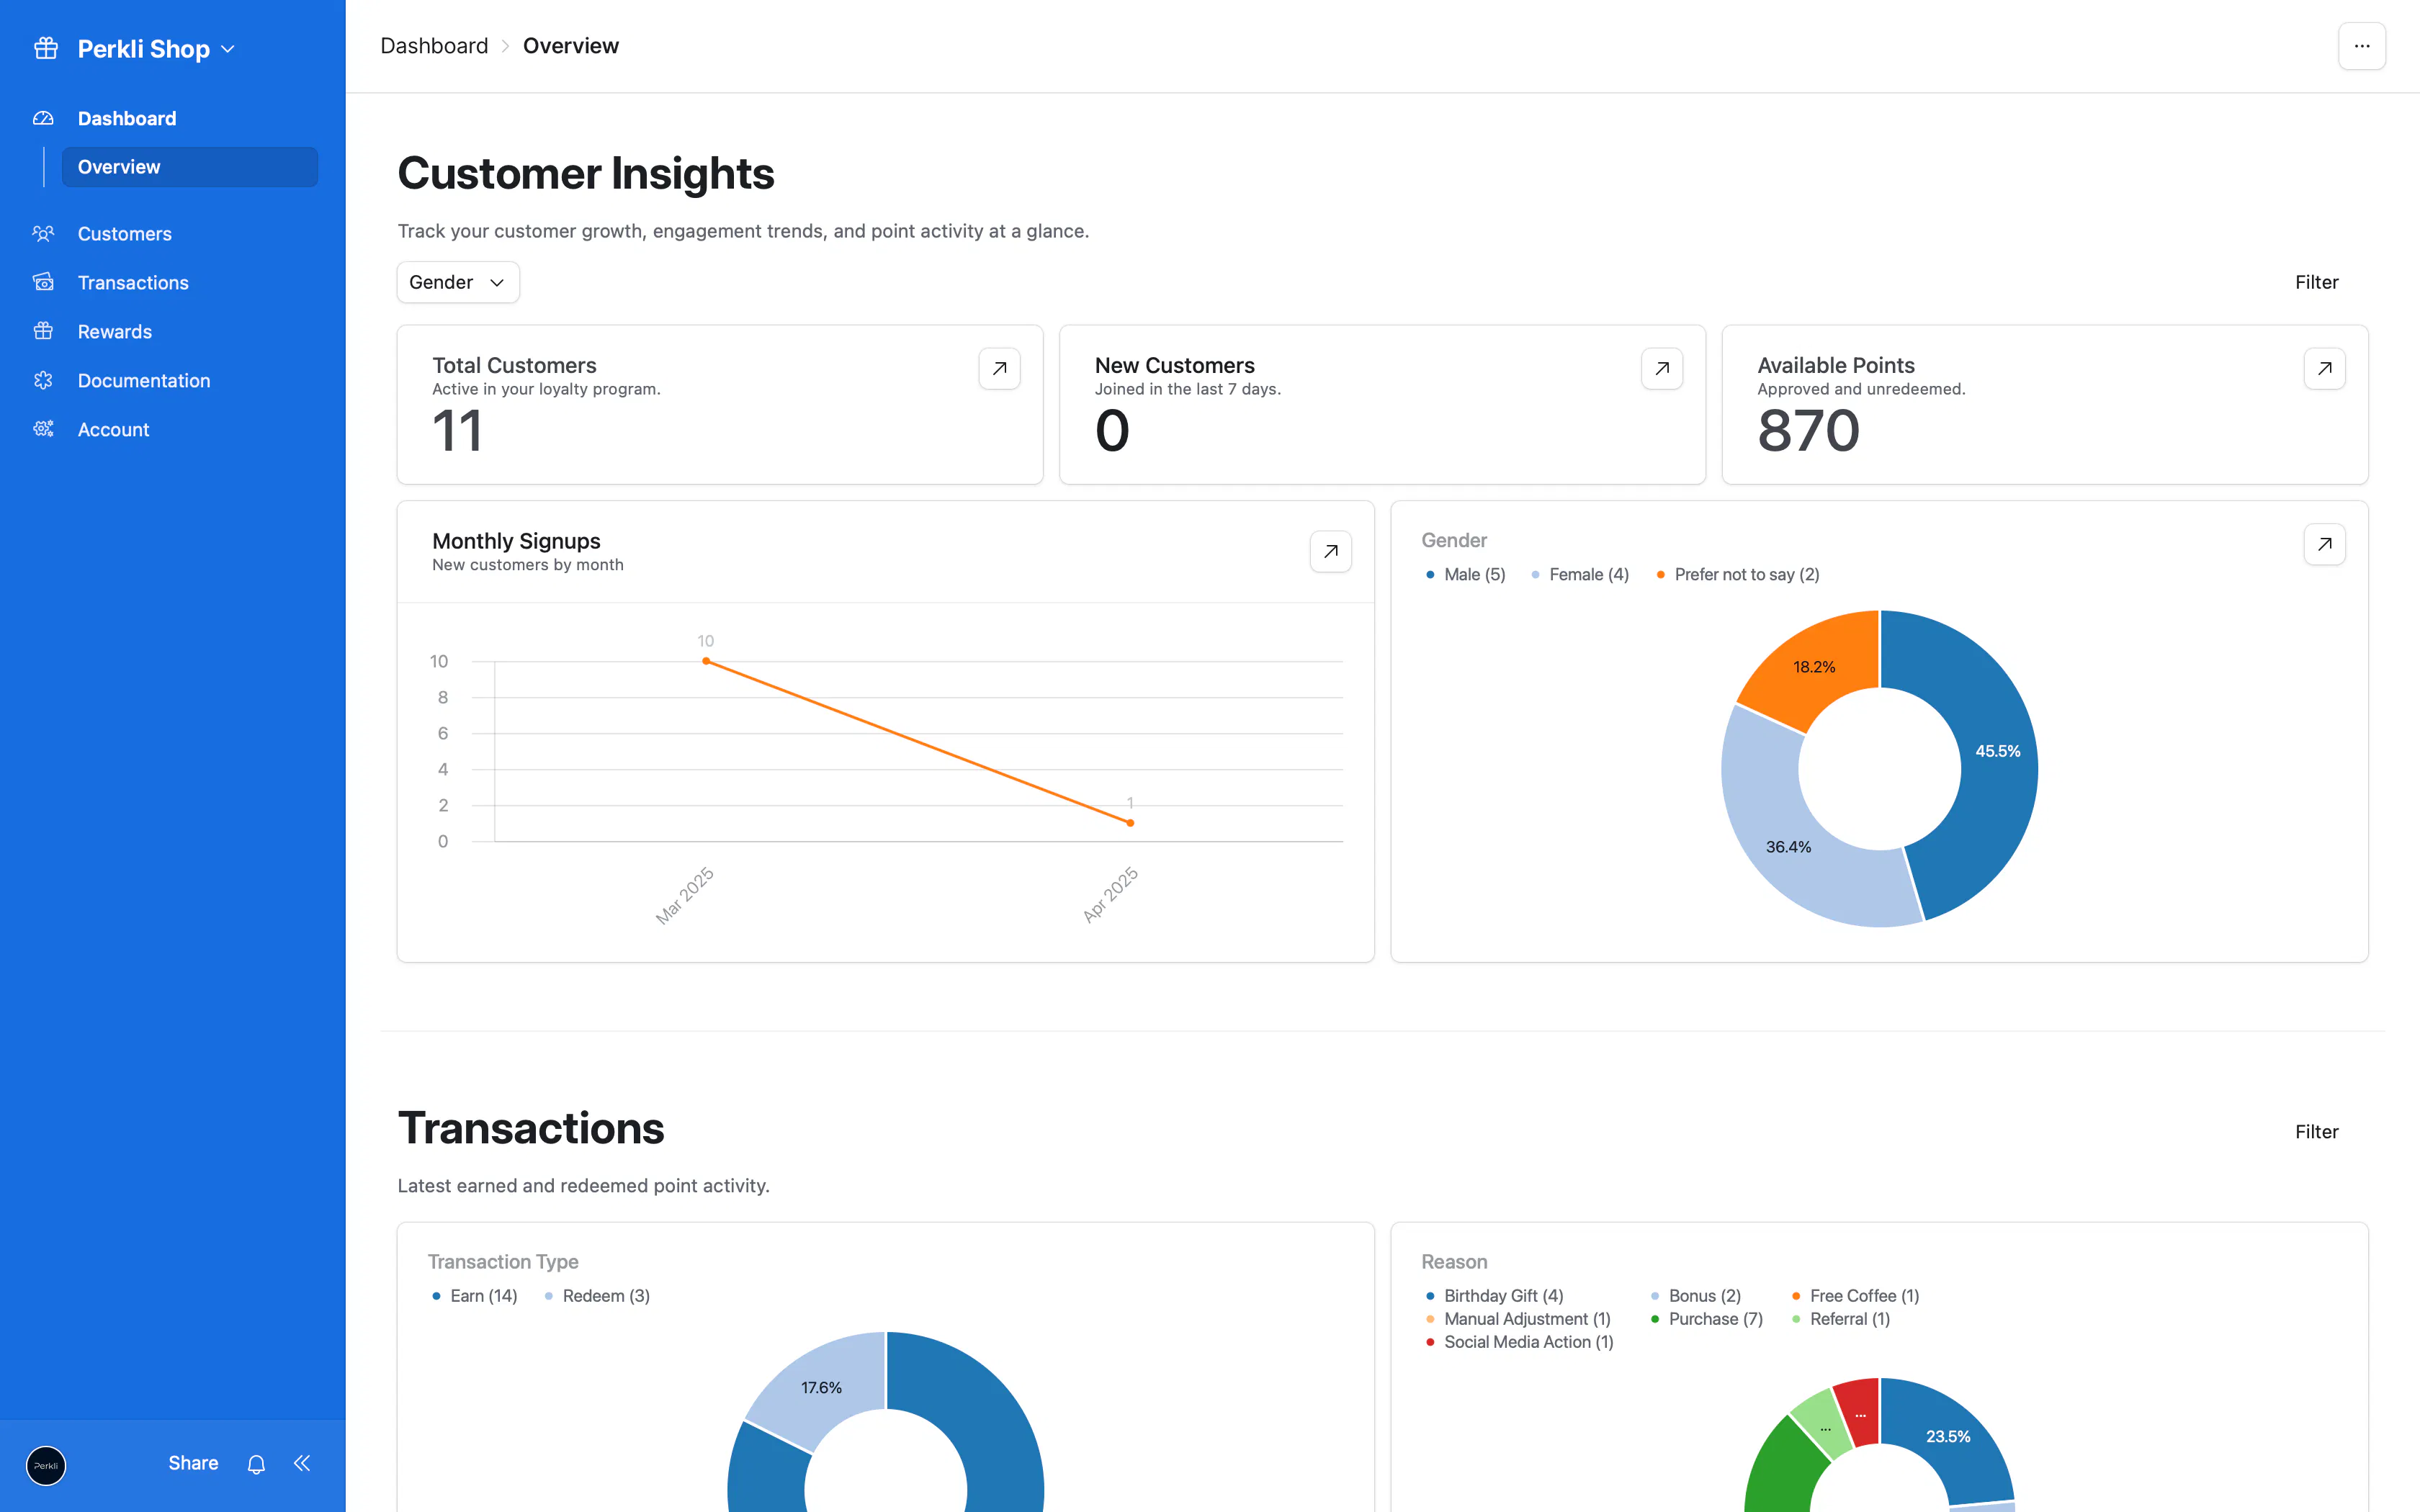2420x1512 pixels.
Task: Collapse the sidebar with double-chevron icon
Action: 302,1463
